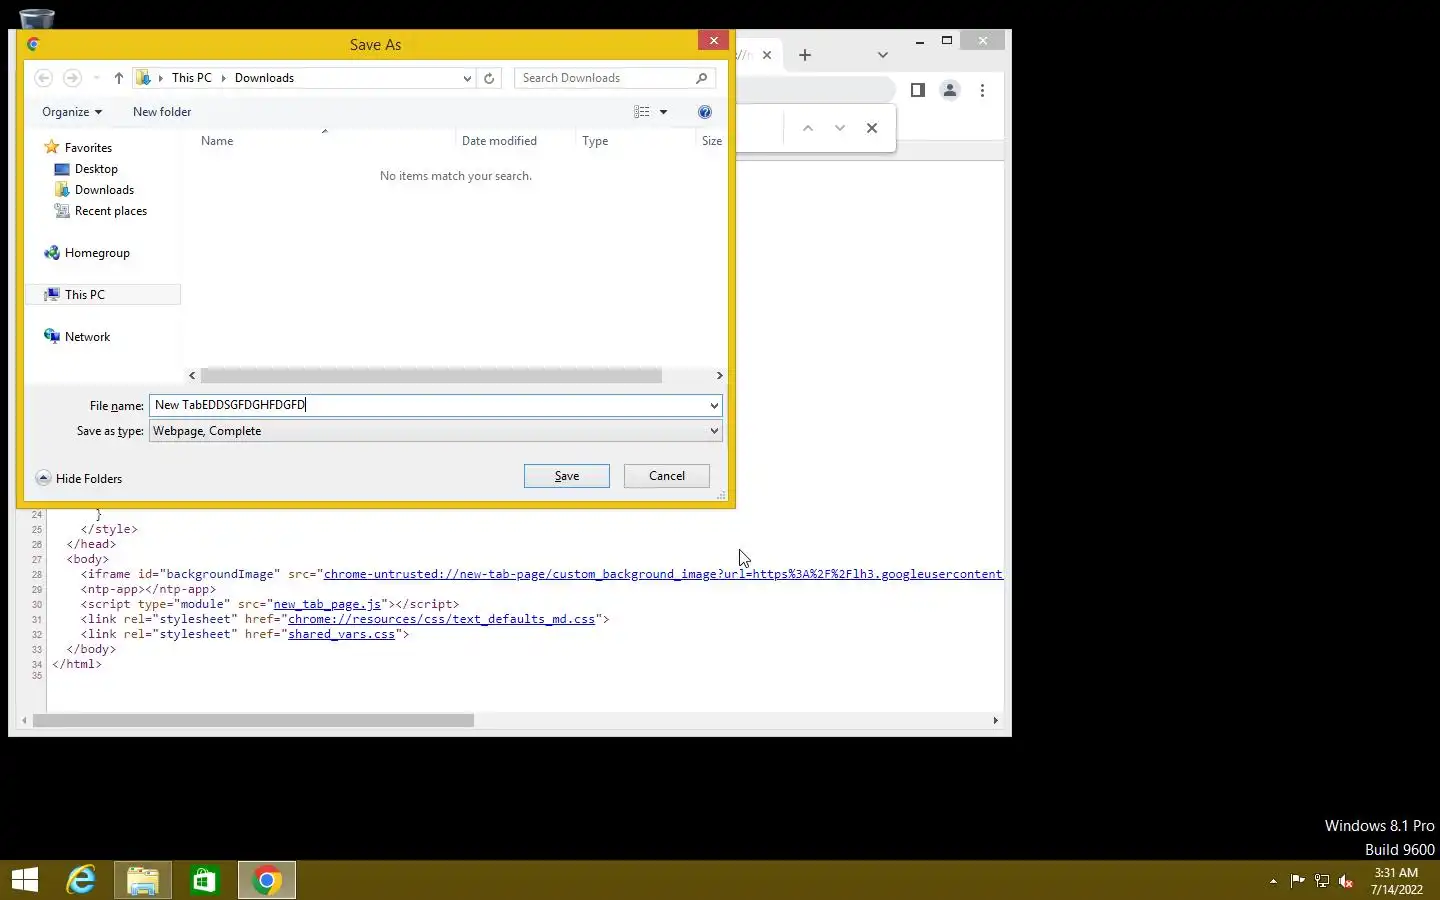
Task: Cancel the Save As dialog
Action: click(x=667, y=476)
